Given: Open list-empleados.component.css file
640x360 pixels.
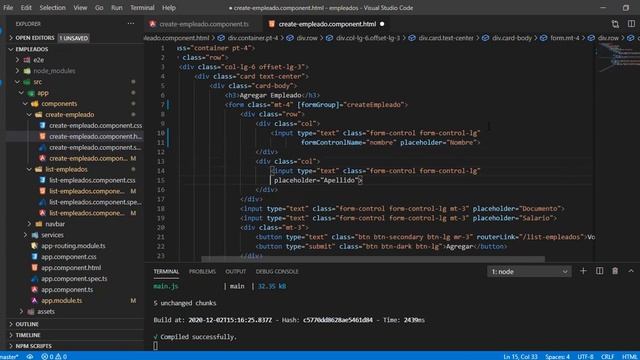Looking at the screenshot, I should (92, 180).
